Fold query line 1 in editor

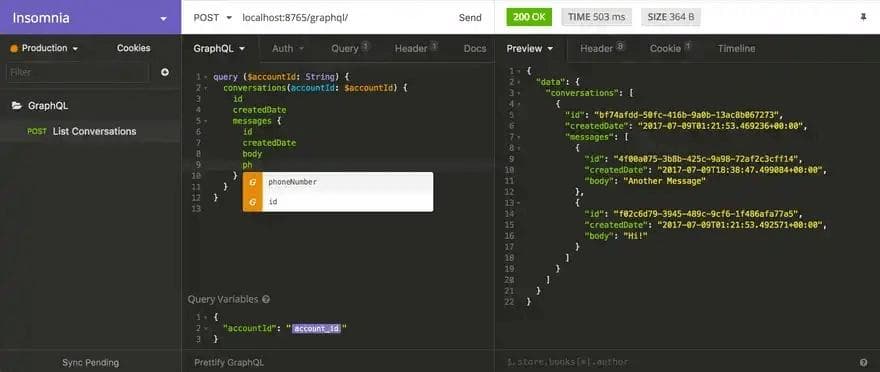207,77
